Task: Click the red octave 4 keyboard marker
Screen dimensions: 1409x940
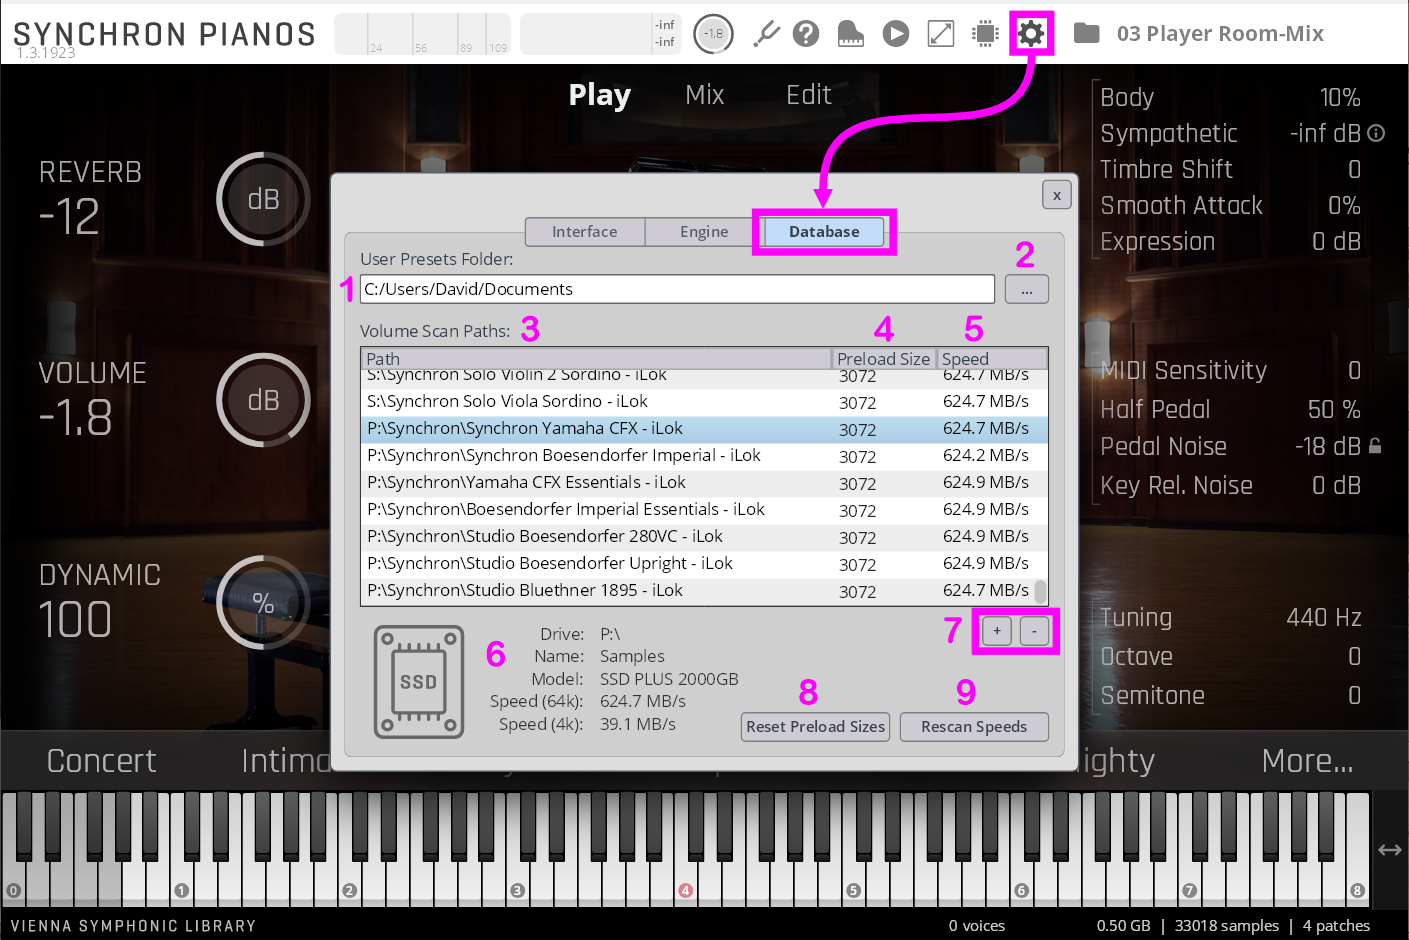Action: pos(686,890)
